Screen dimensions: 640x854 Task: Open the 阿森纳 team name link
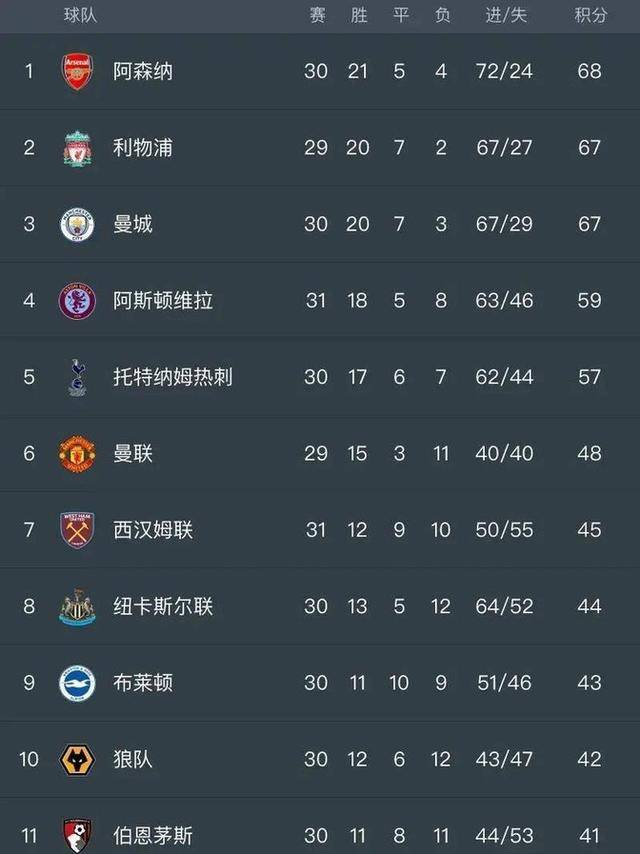pyautogui.click(x=143, y=72)
